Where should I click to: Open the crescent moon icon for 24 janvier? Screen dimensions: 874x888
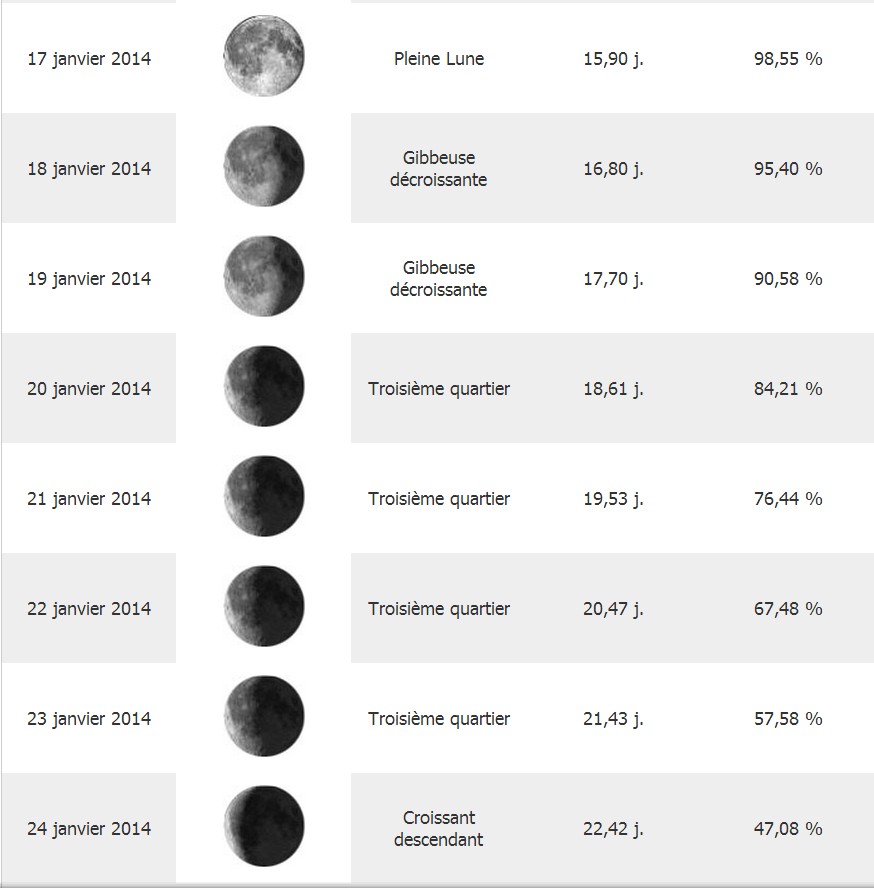[x=264, y=825]
